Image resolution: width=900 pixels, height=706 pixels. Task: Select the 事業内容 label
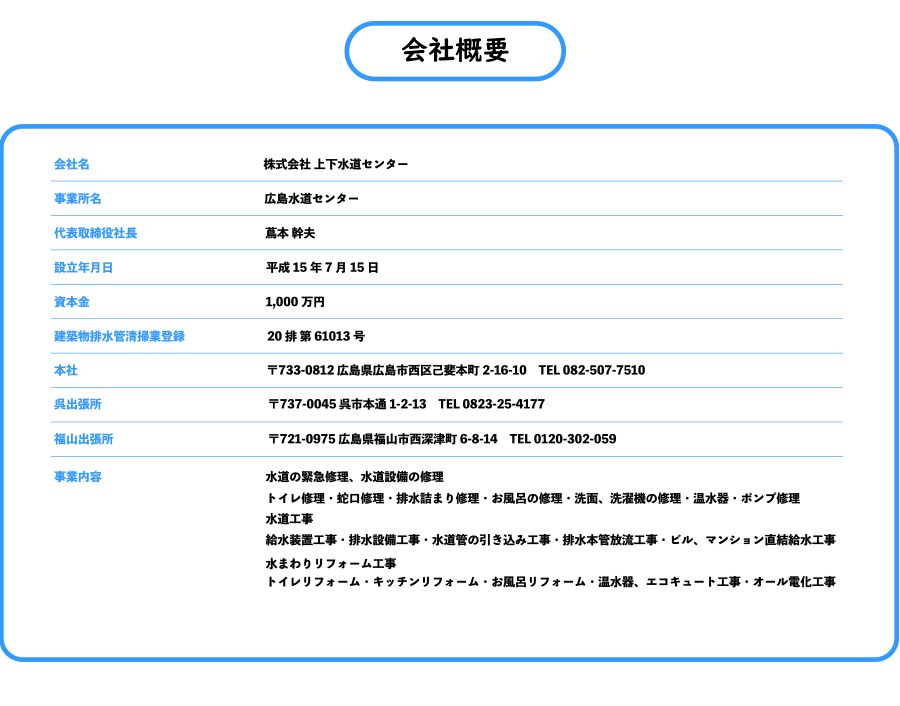click(78, 477)
